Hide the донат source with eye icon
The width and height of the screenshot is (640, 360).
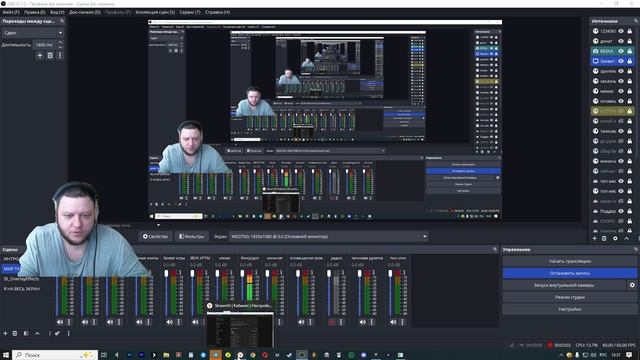(621, 41)
